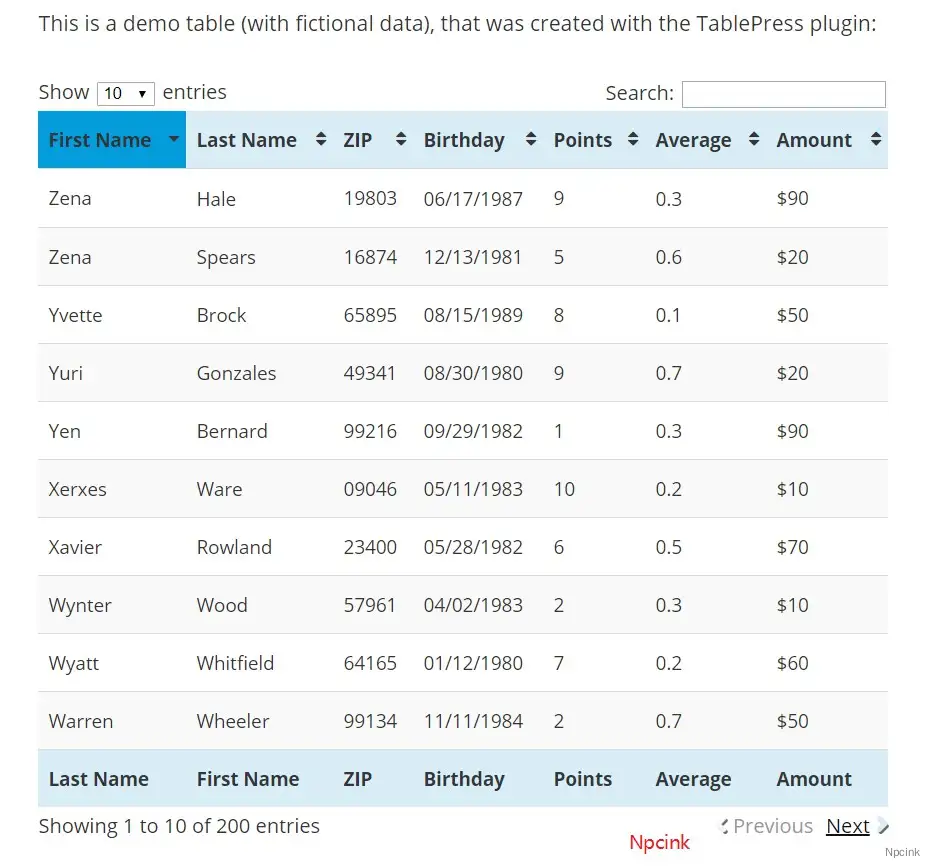Click sort arrows icon beside Last Name
The width and height of the screenshot is (930, 868).
(321, 139)
